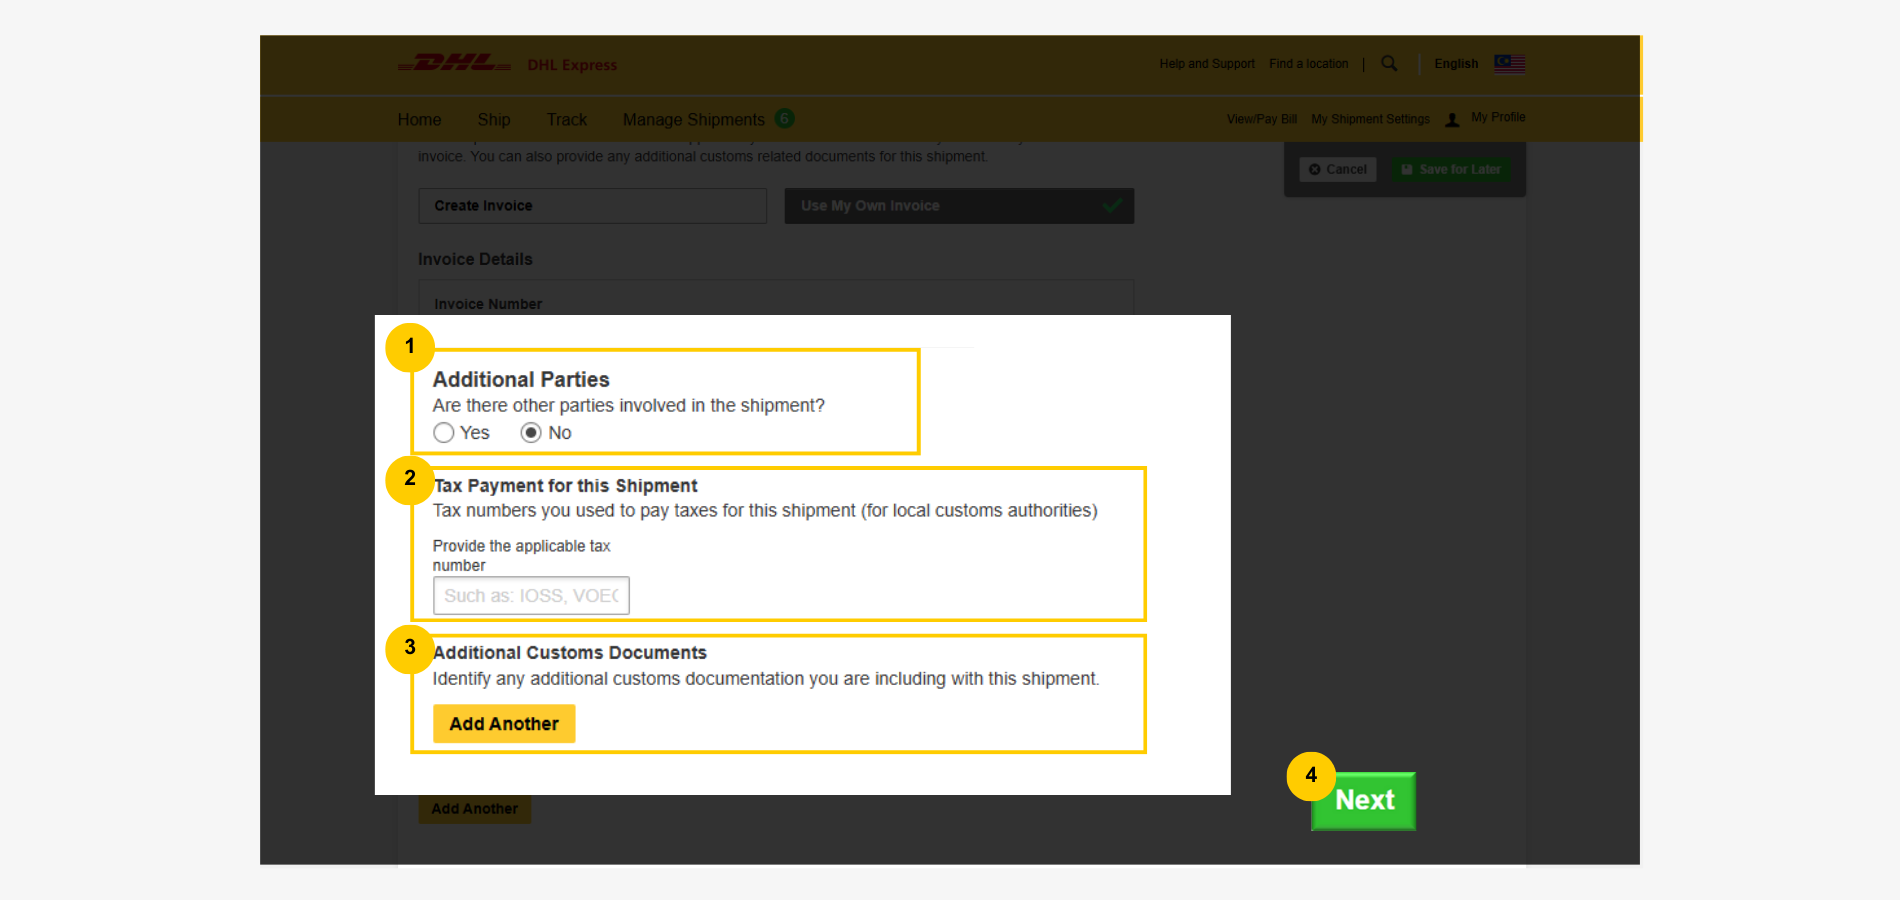Click the applicable tax number field
Image resolution: width=1900 pixels, height=900 pixels.
point(531,596)
